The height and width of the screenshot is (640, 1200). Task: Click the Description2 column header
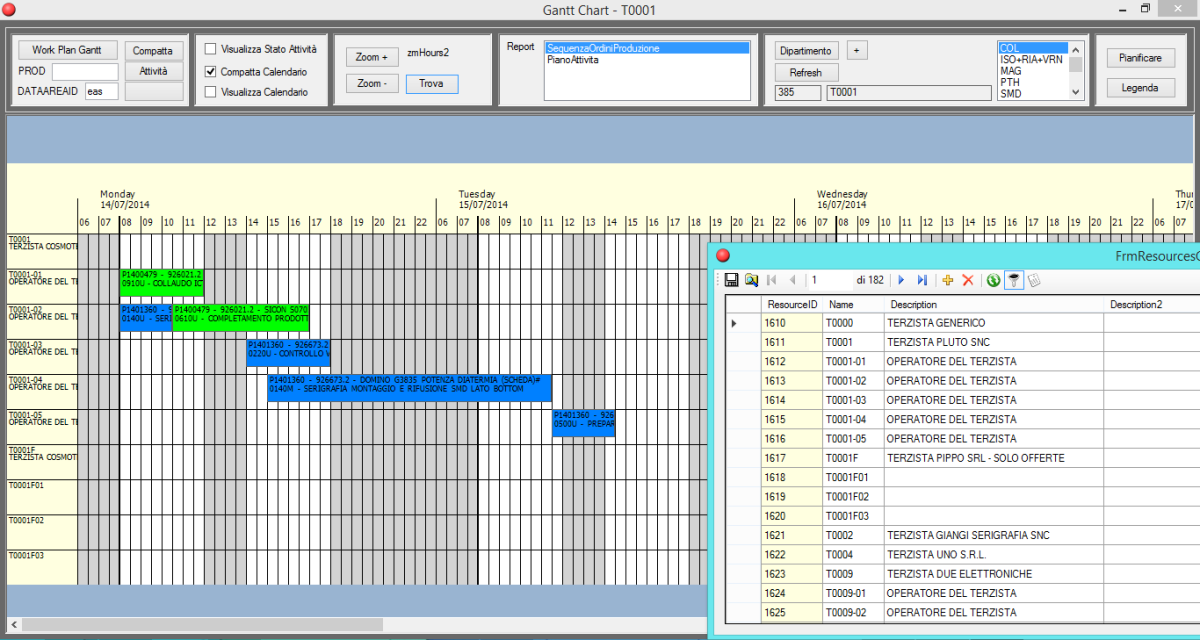[x=1152, y=304]
